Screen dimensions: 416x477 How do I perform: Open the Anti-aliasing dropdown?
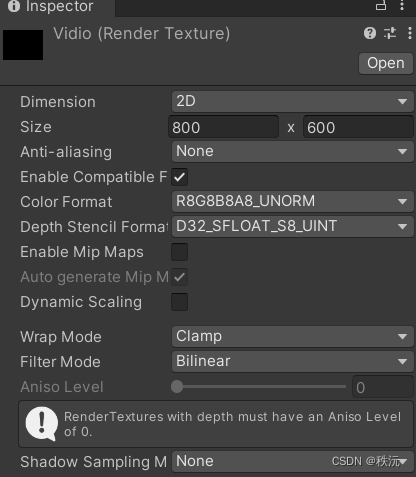click(293, 151)
